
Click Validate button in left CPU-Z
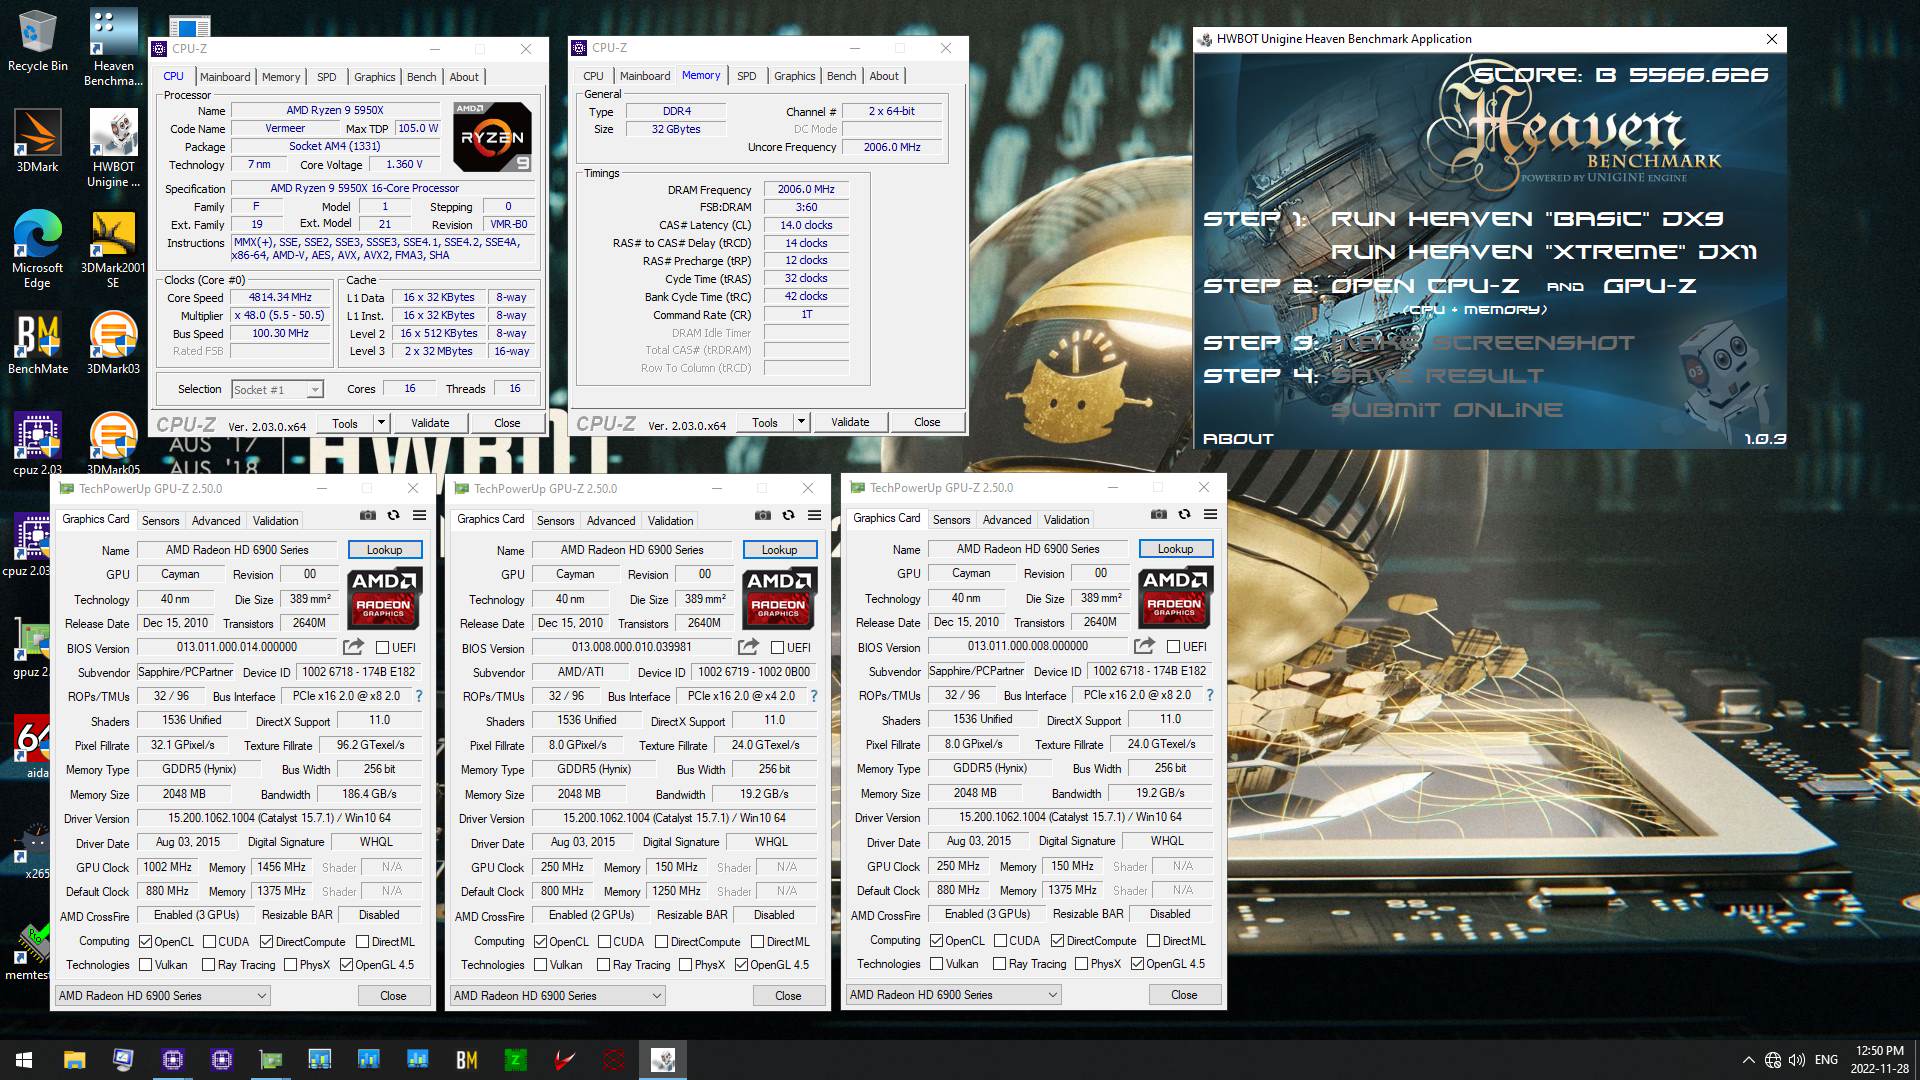[430, 423]
